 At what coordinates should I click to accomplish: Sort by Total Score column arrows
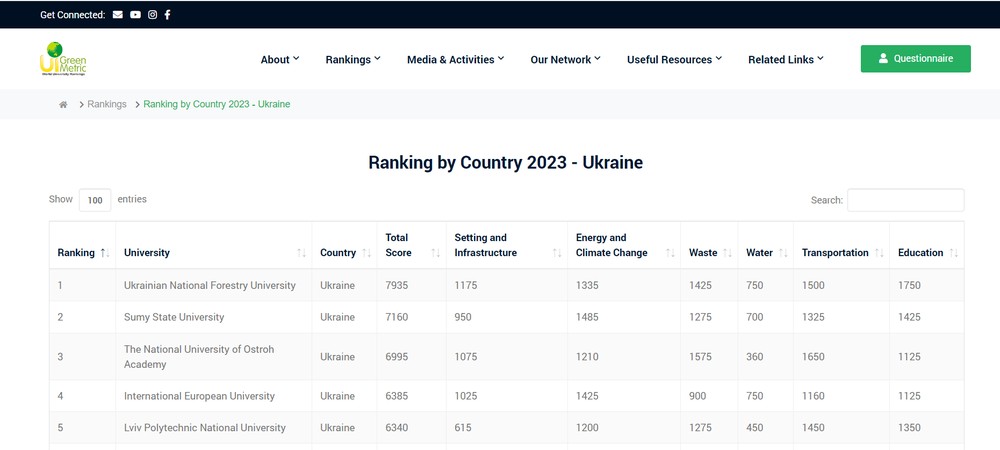click(x=435, y=253)
